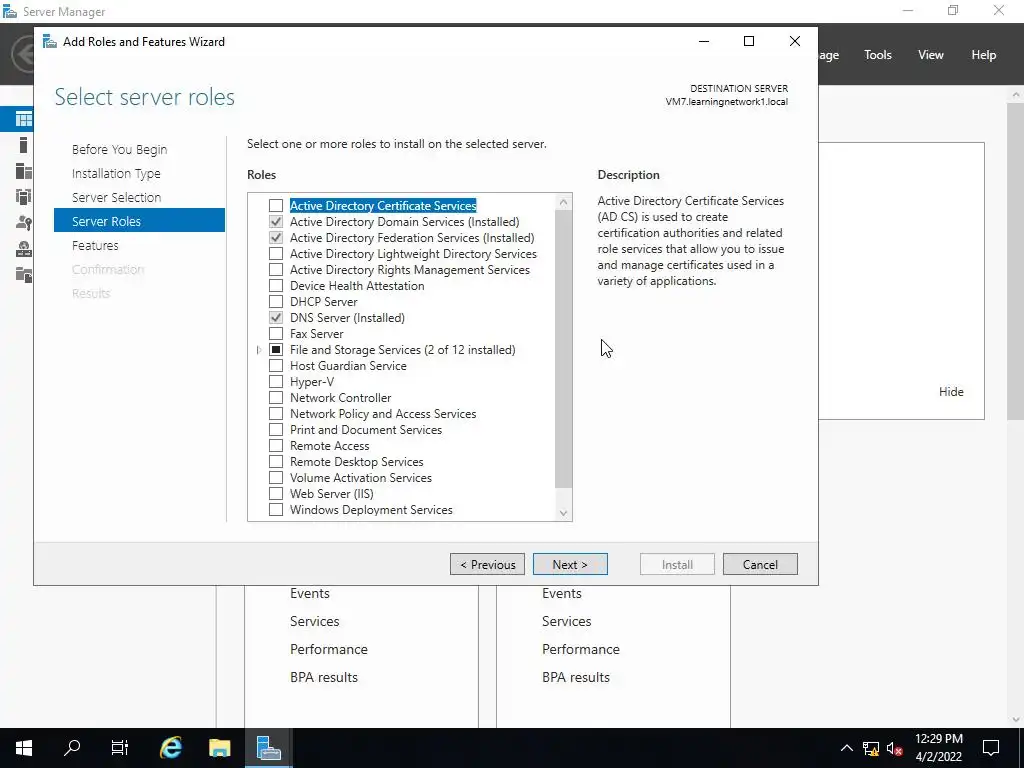Open the Dashboard icon in Server Manager sidebar
Screen dimensions: 1024x768
24,119
